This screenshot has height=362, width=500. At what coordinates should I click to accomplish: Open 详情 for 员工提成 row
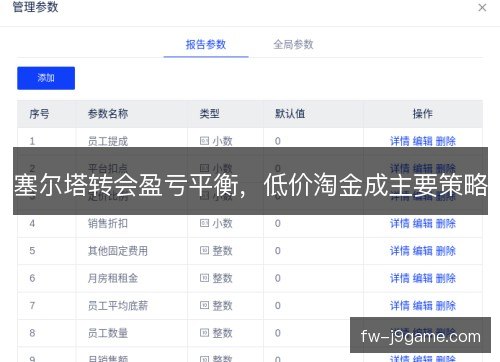(399, 141)
